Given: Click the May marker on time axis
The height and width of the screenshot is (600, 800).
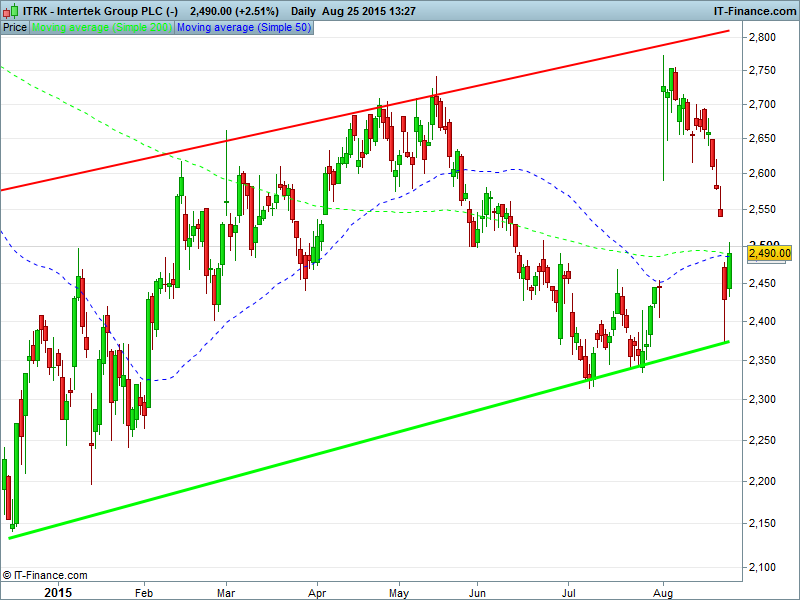Looking at the screenshot, I should (x=399, y=590).
